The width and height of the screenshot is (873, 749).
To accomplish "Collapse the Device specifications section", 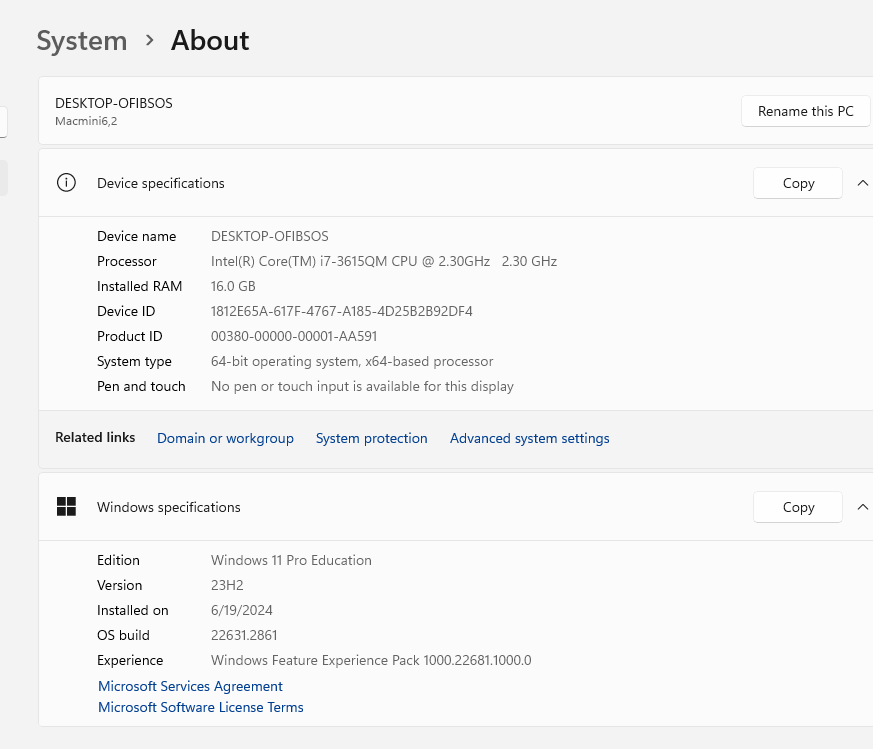I will pyautogui.click(x=862, y=183).
